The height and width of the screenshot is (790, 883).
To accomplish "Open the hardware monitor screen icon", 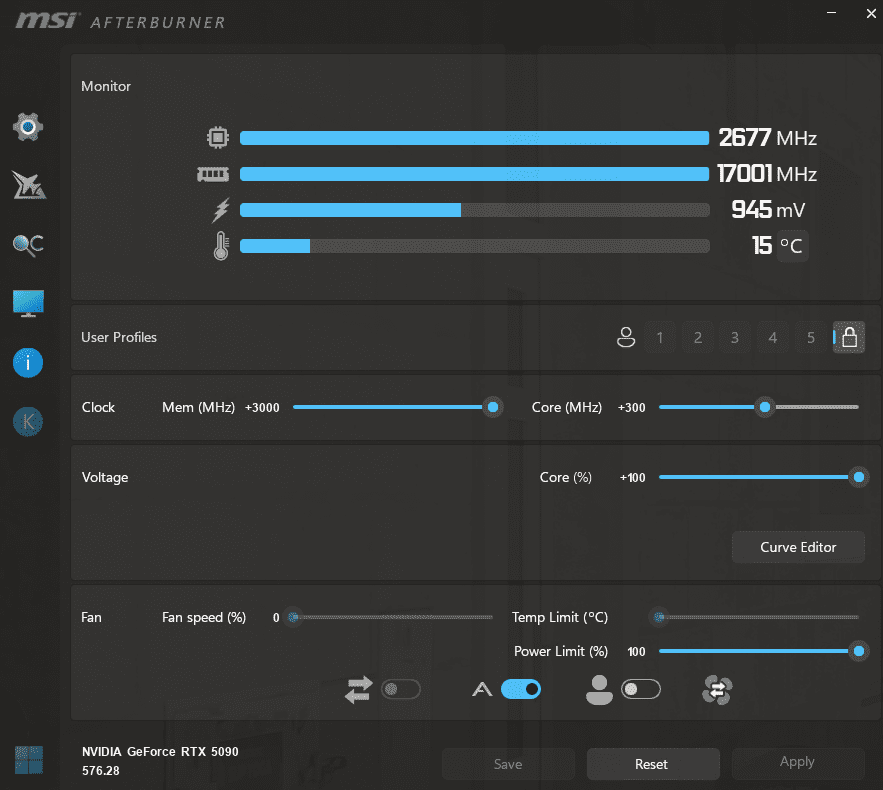I will [28, 303].
